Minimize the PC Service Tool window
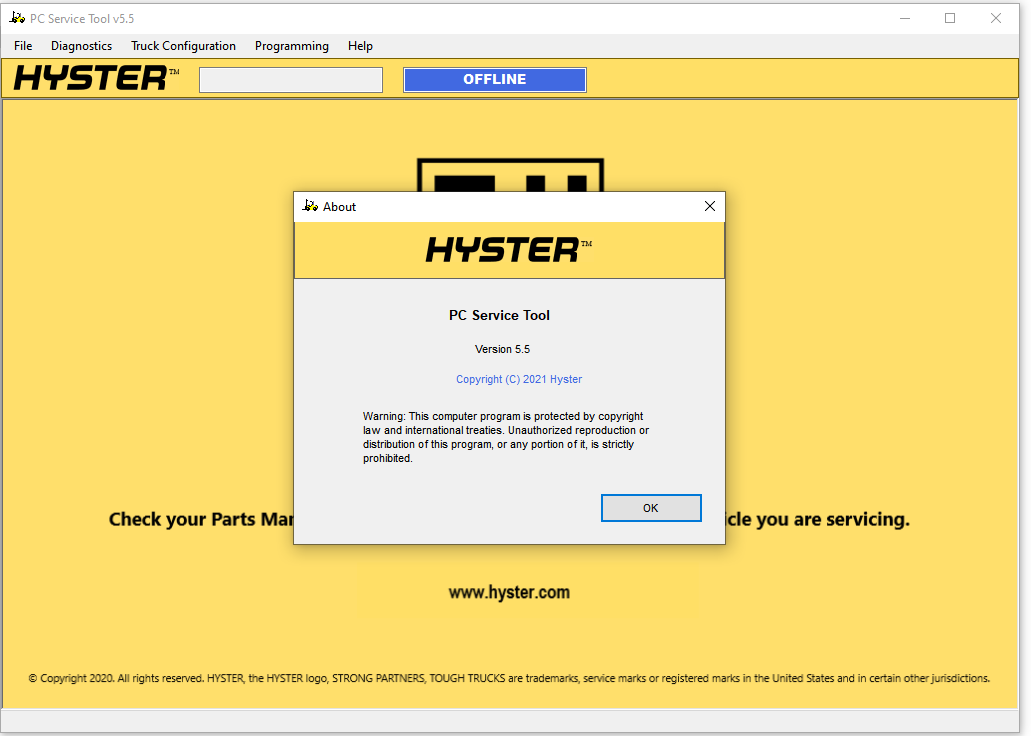The height and width of the screenshot is (736, 1031). click(904, 18)
